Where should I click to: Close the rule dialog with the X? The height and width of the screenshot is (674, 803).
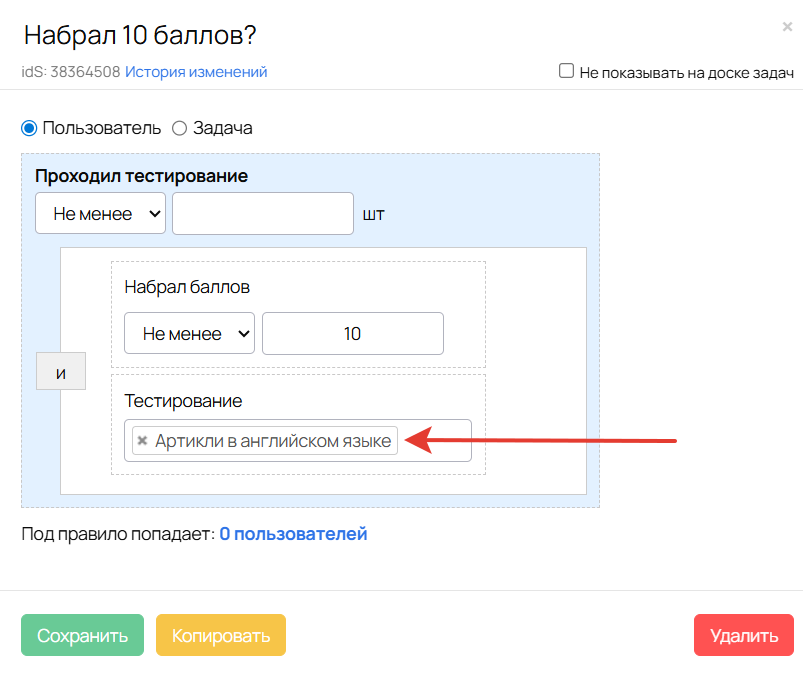click(x=787, y=27)
